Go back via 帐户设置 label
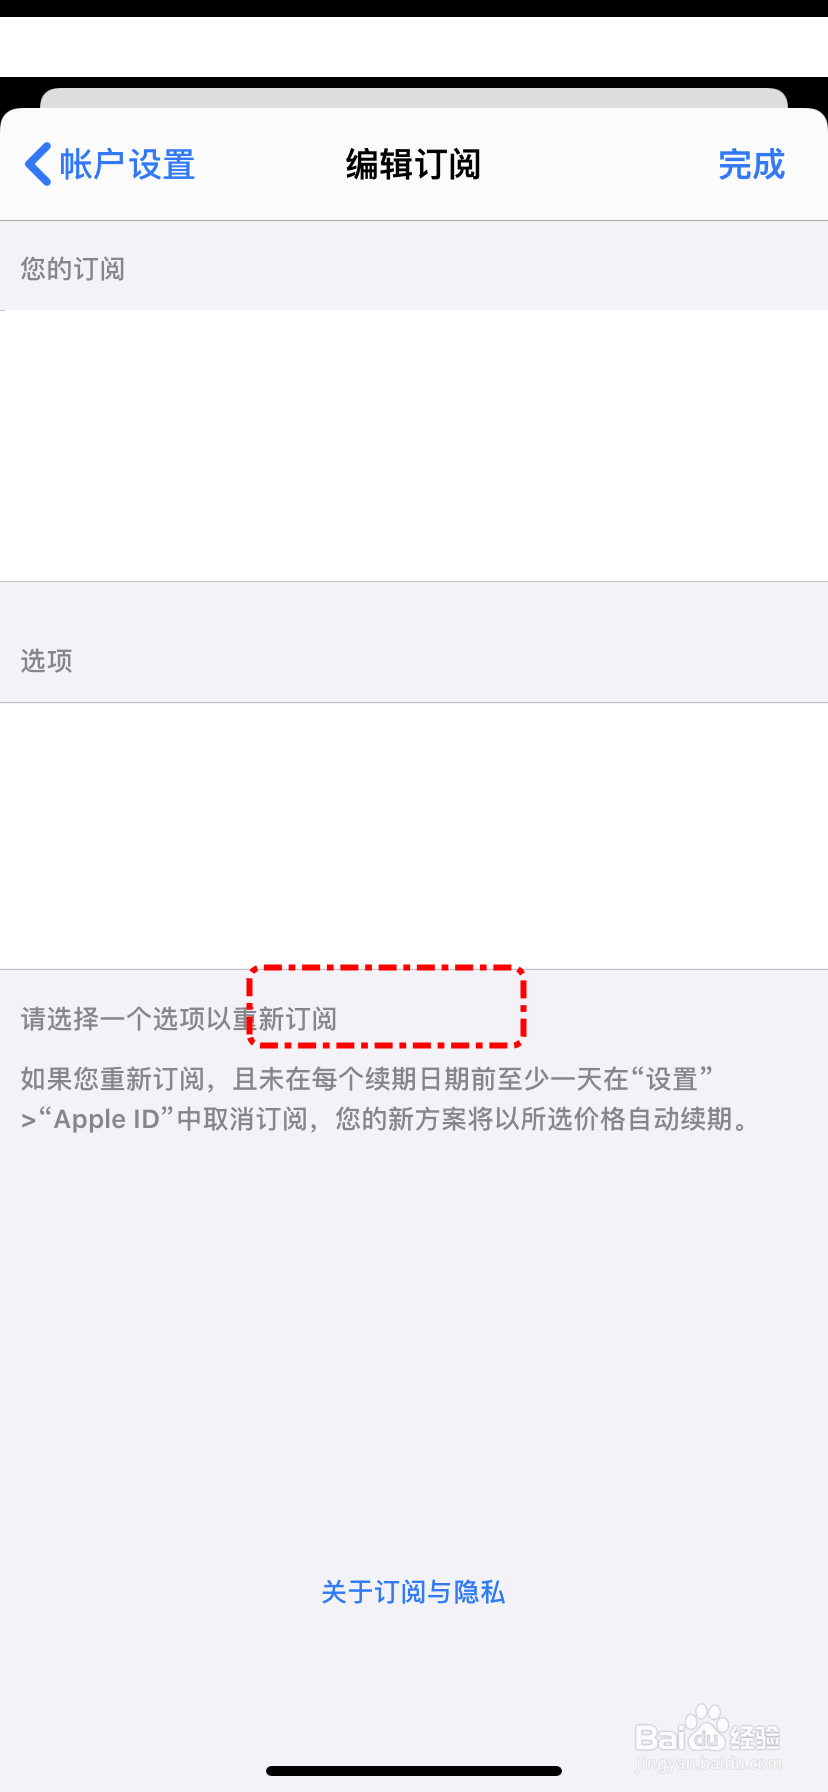The height and width of the screenshot is (1792, 828). coord(127,164)
